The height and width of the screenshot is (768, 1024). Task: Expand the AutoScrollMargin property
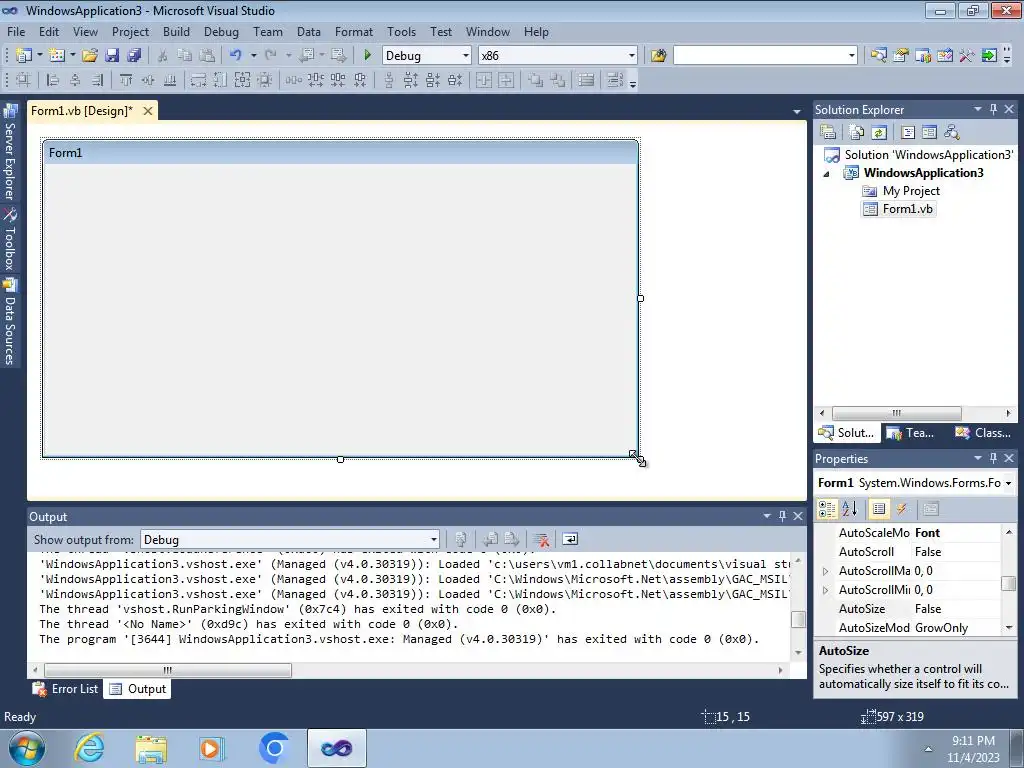[x=825, y=571]
